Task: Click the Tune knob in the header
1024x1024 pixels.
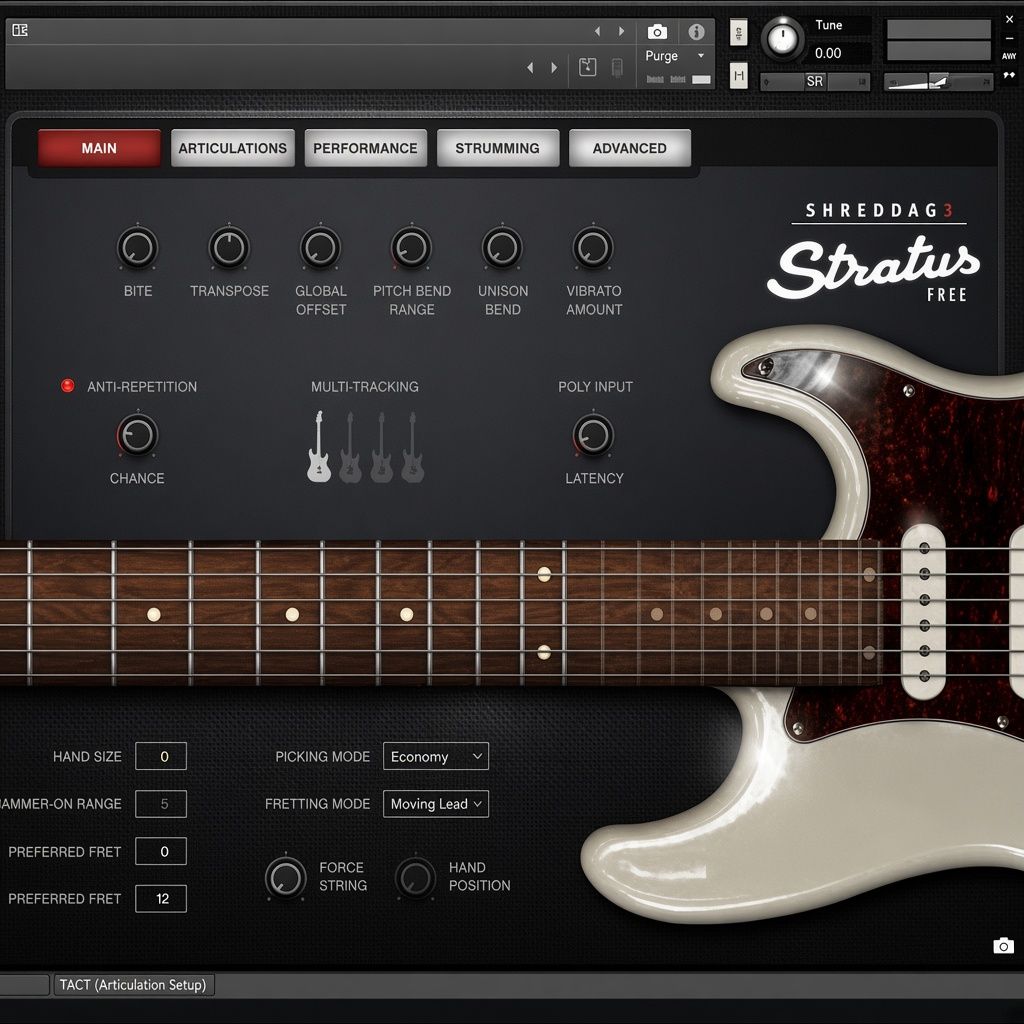Action: tap(782, 38)
